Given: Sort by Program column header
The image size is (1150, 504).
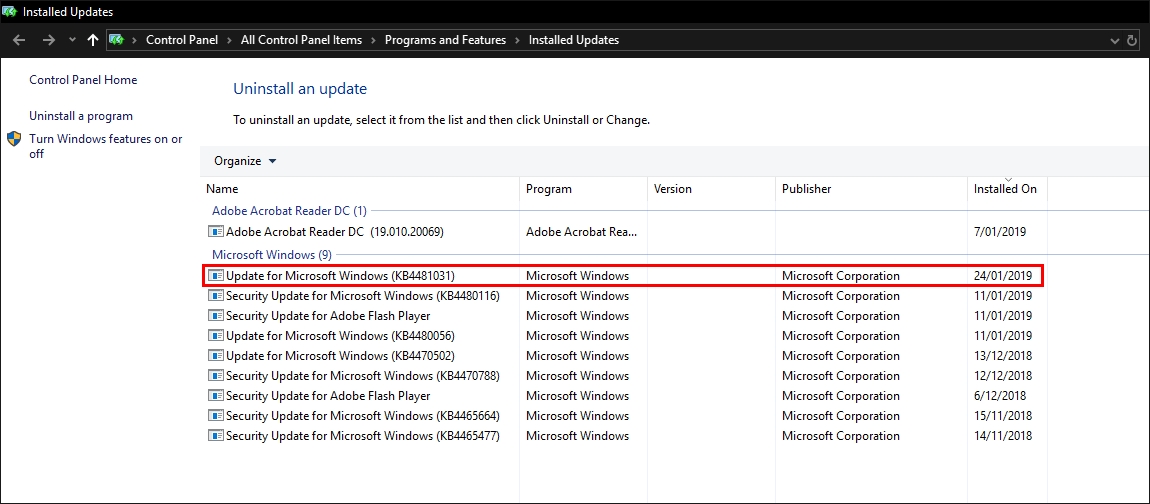Looking at the screenshot, I should [584, 189].
